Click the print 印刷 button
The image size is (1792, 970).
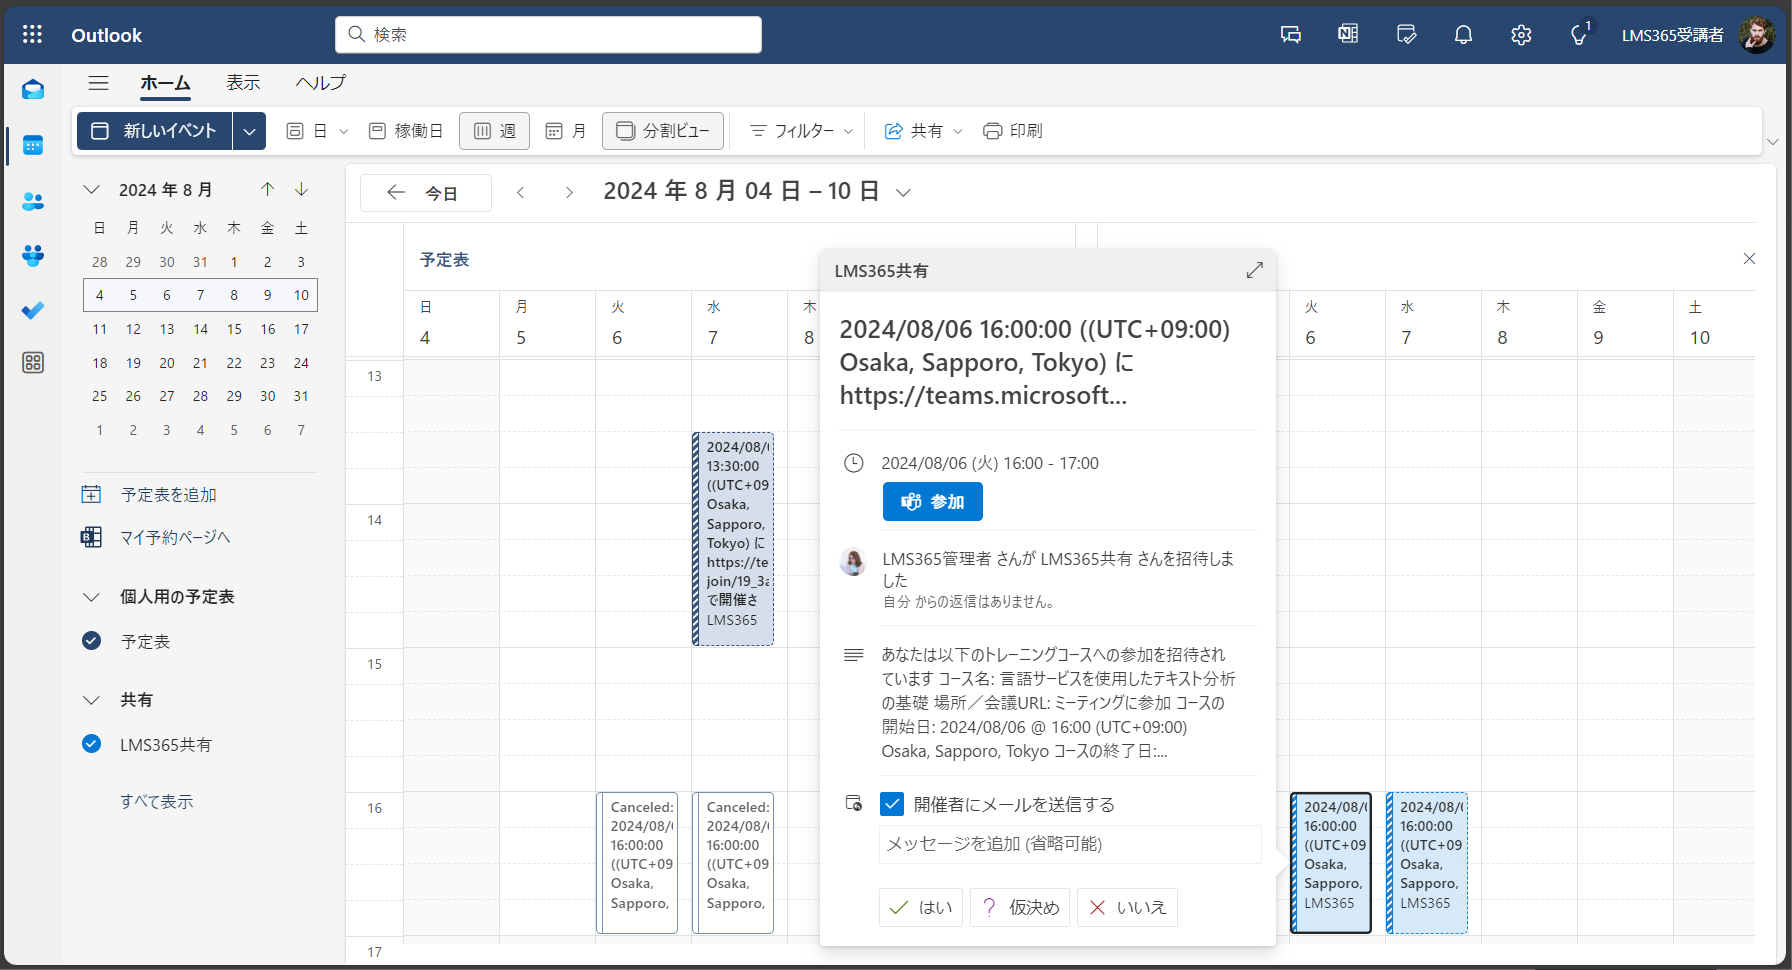pyautogui.click(x=1013, y=131)
